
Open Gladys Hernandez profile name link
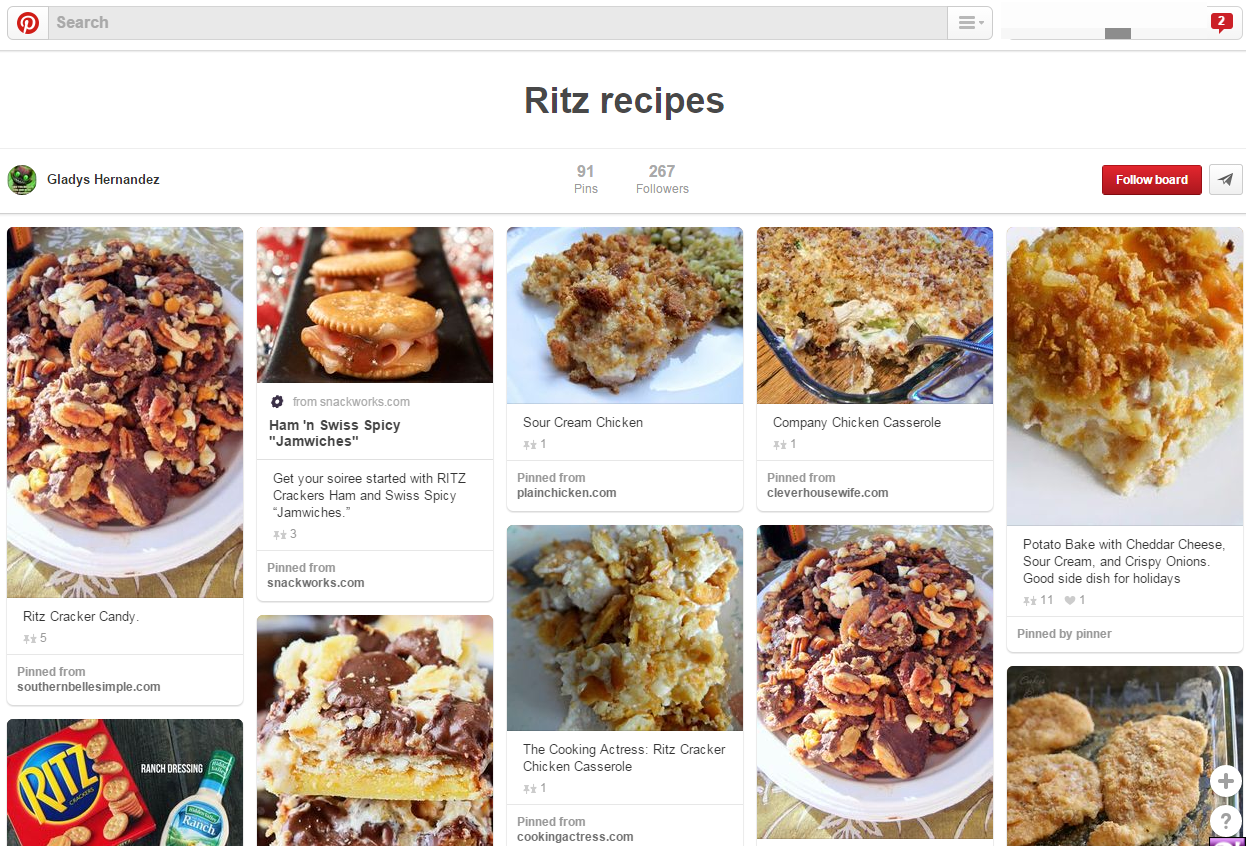click(103, 180)
